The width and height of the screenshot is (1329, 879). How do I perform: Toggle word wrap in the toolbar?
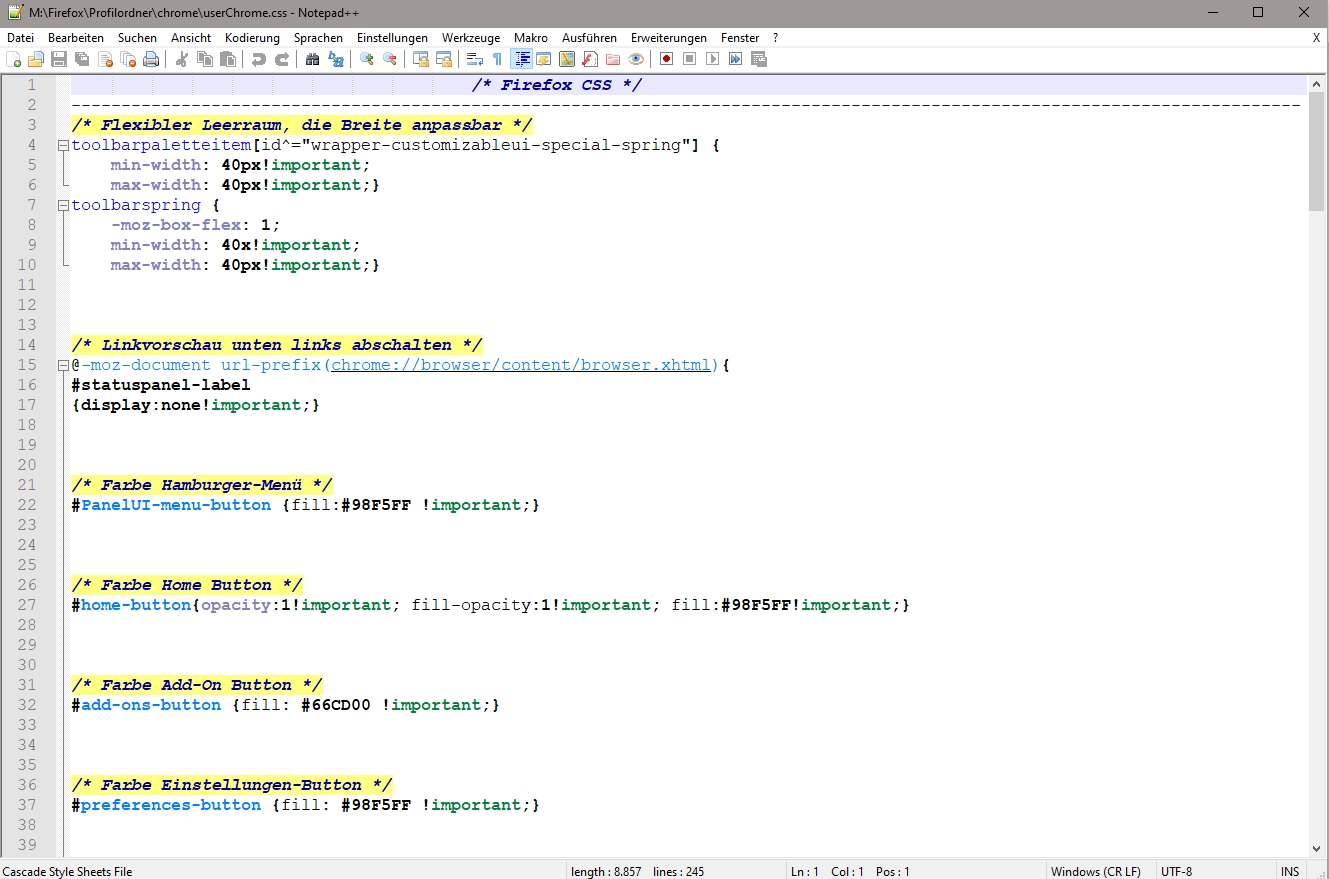[x=475, y=59]
